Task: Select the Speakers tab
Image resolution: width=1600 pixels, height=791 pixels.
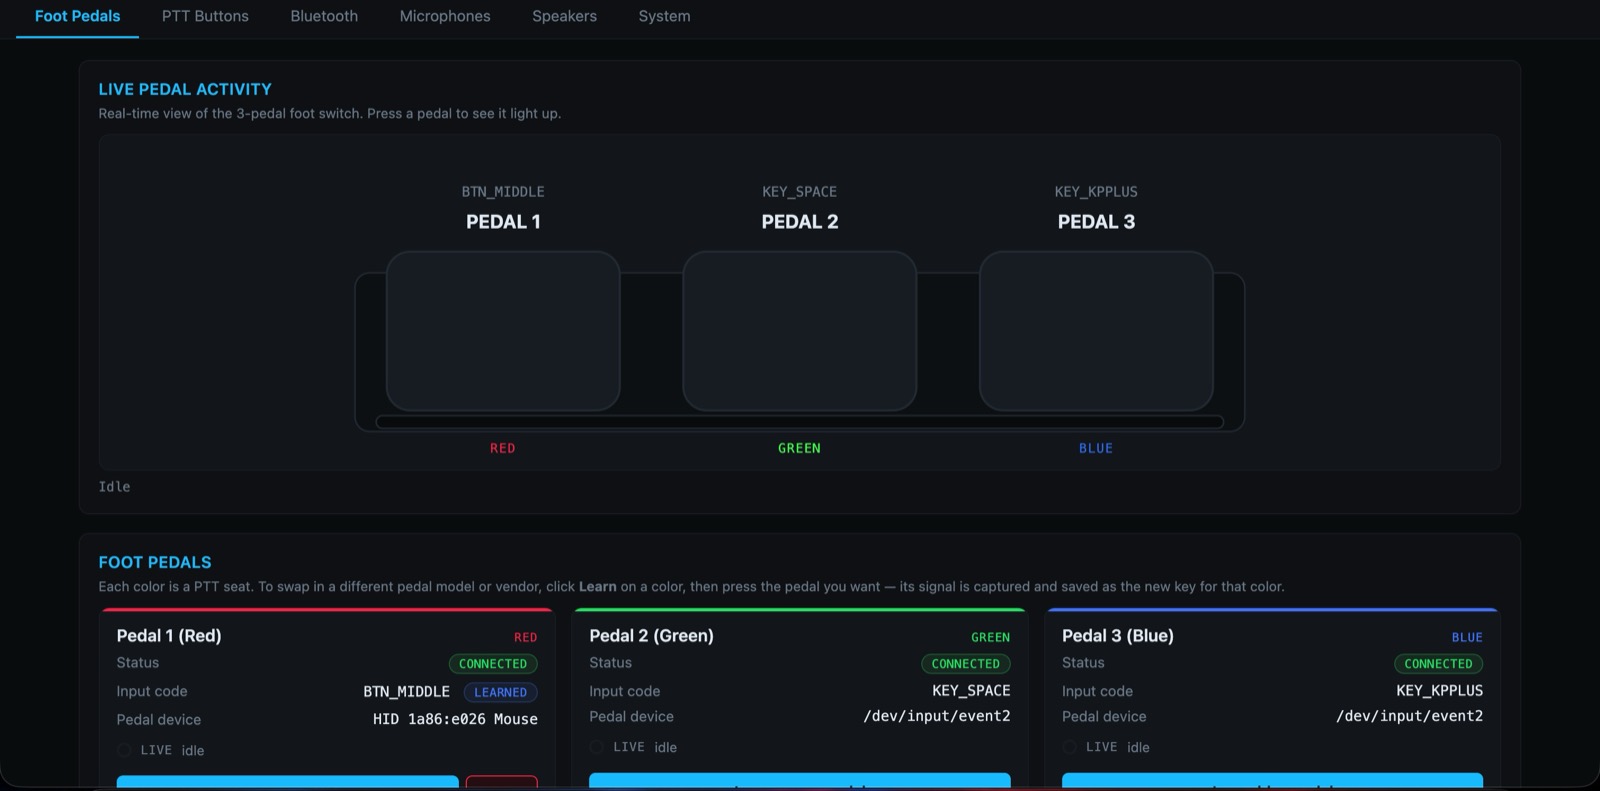Action: click(564, 16)
